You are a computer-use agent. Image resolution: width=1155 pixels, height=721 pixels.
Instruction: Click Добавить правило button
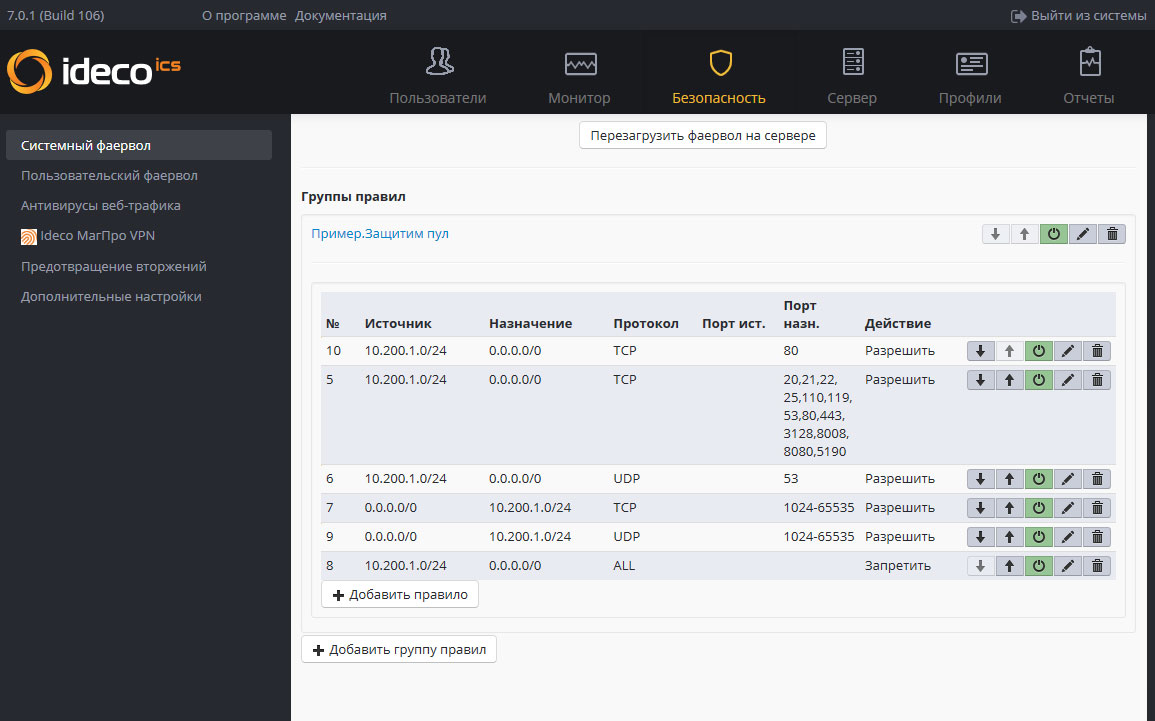(400, 594)
